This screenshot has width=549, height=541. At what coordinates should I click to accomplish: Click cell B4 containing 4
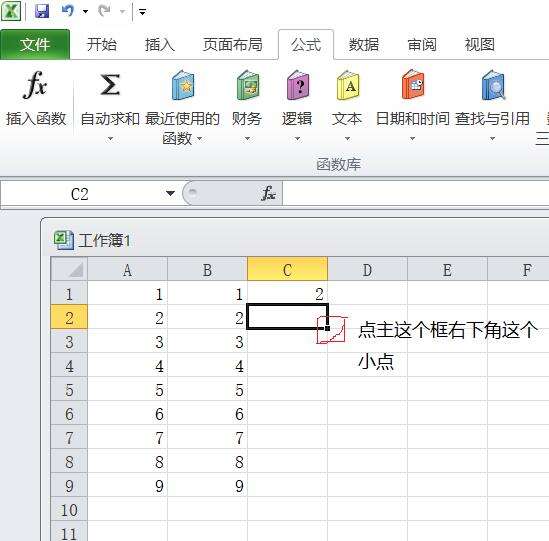tap(207, 366)
